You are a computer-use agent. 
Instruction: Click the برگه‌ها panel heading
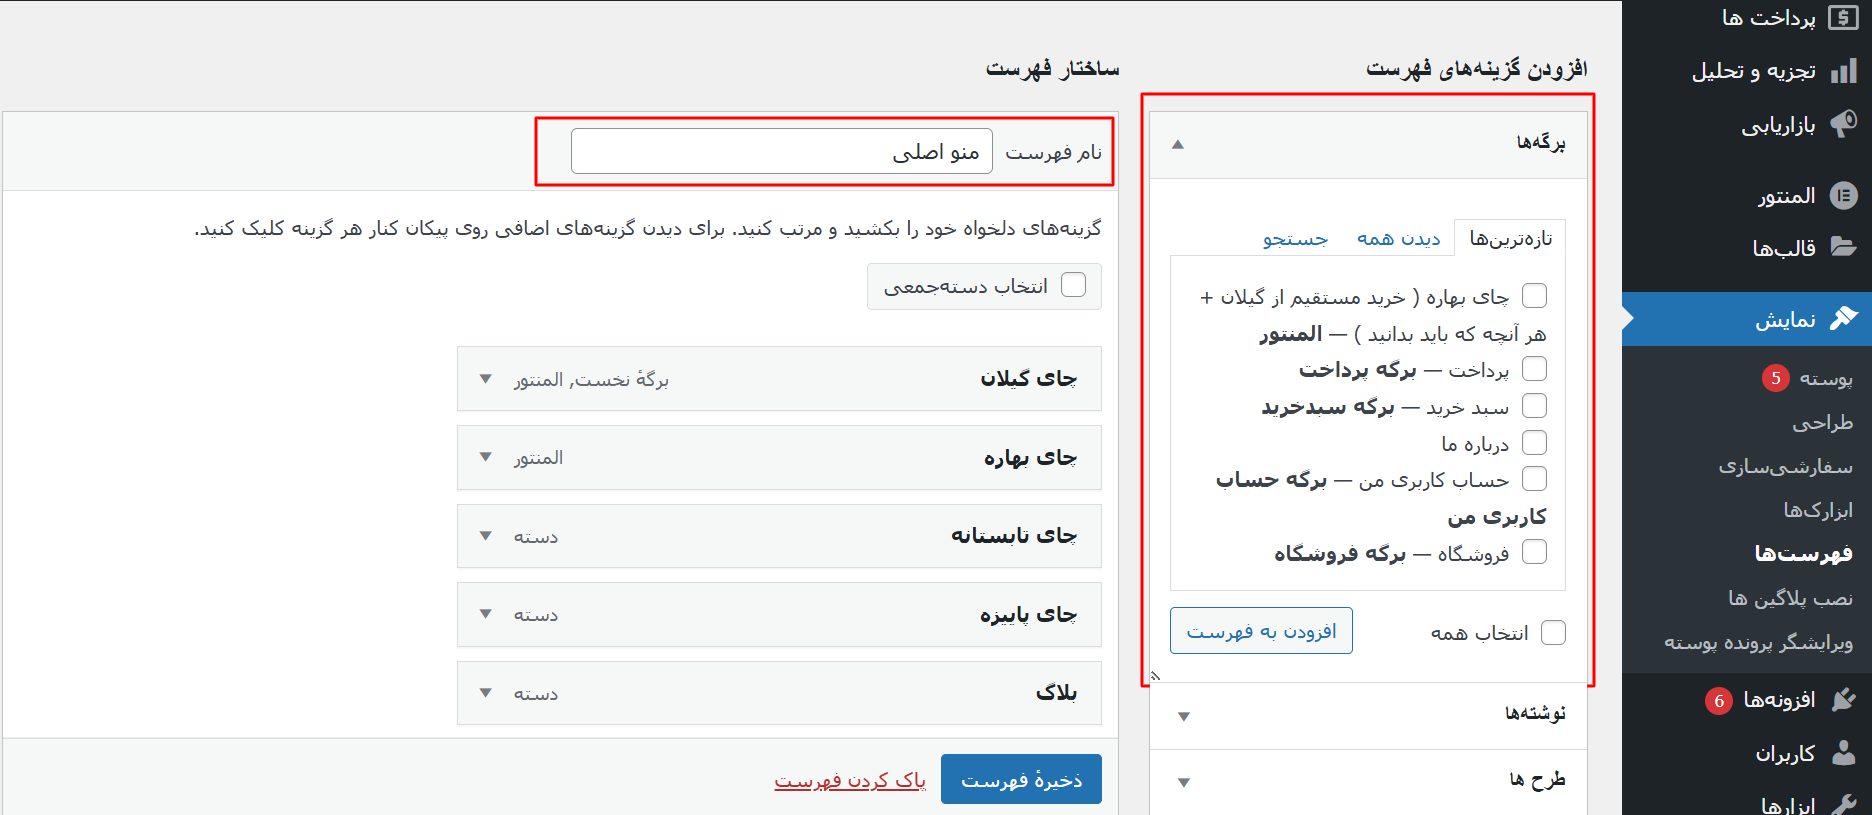pyautogui.click(x=1541, y=143)
